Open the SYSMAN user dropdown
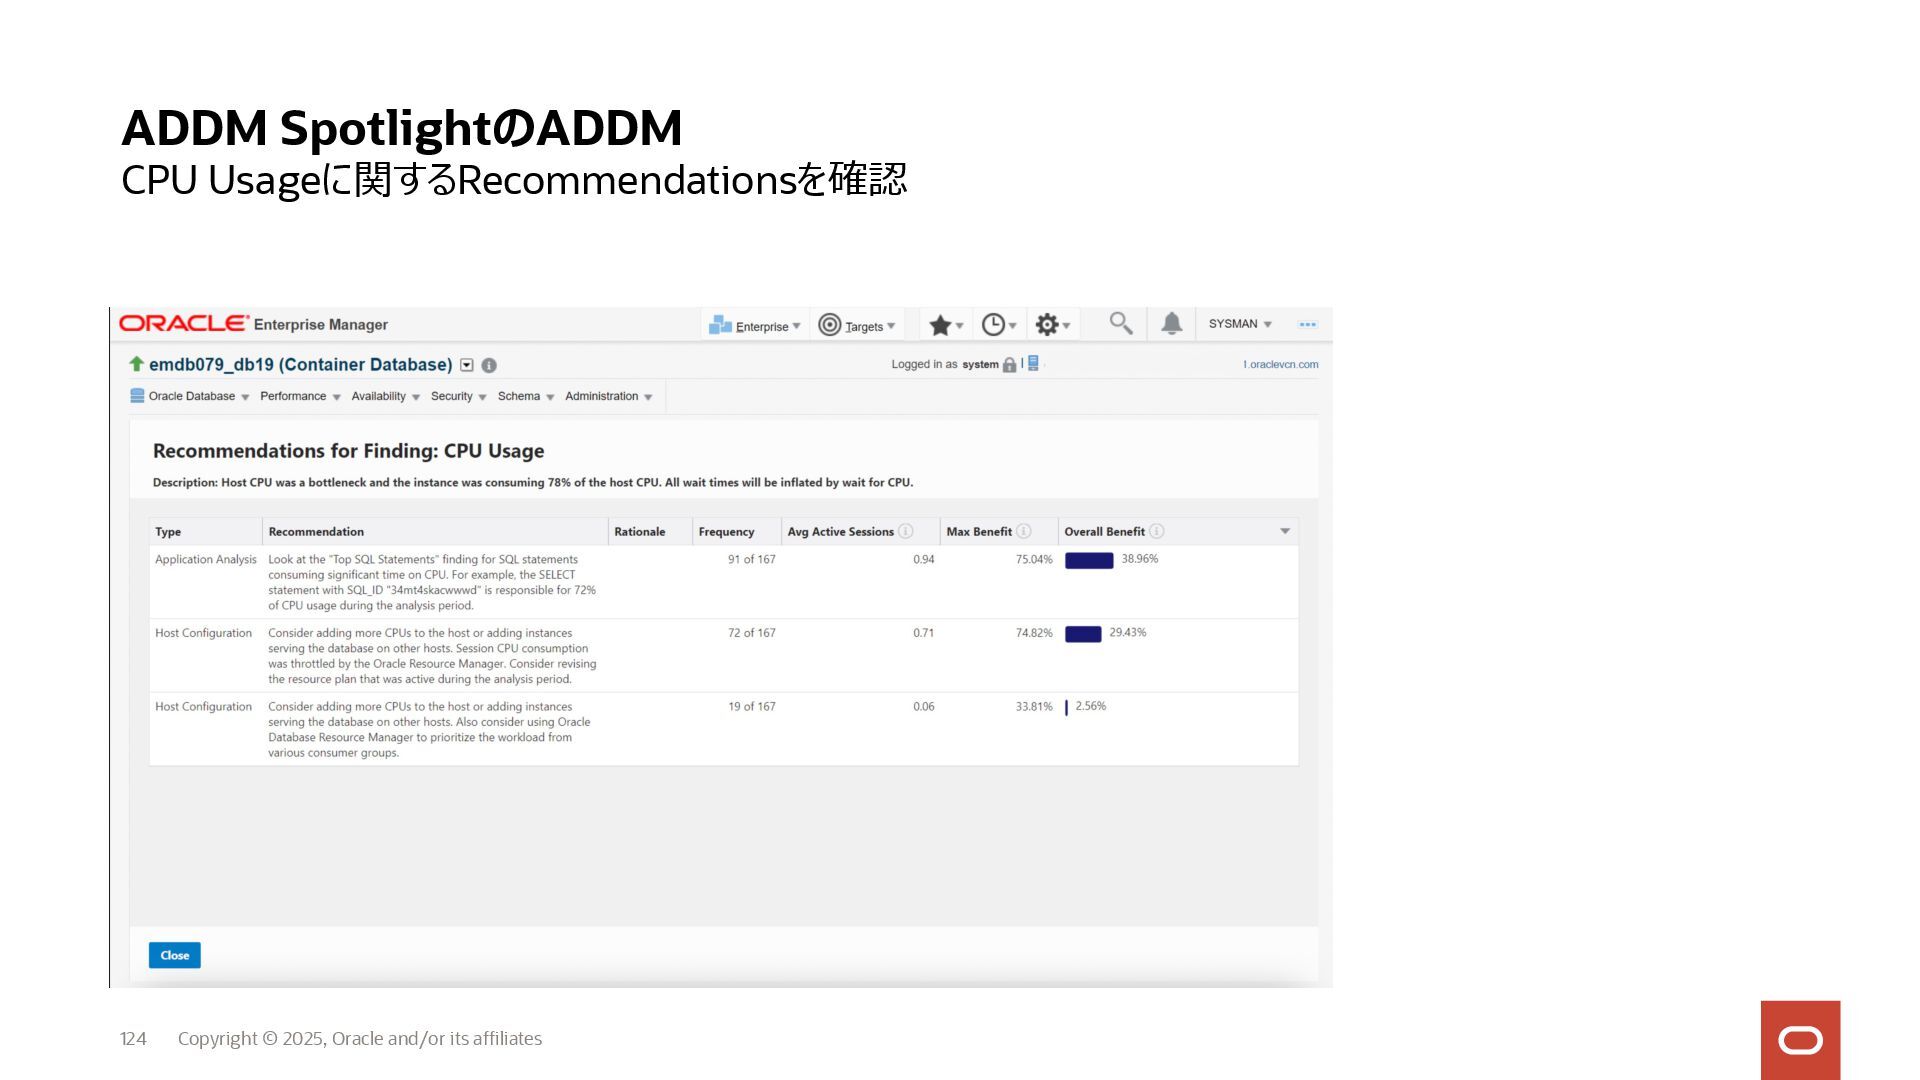Screen dimensions: 1920x1080 [1240, 324]
